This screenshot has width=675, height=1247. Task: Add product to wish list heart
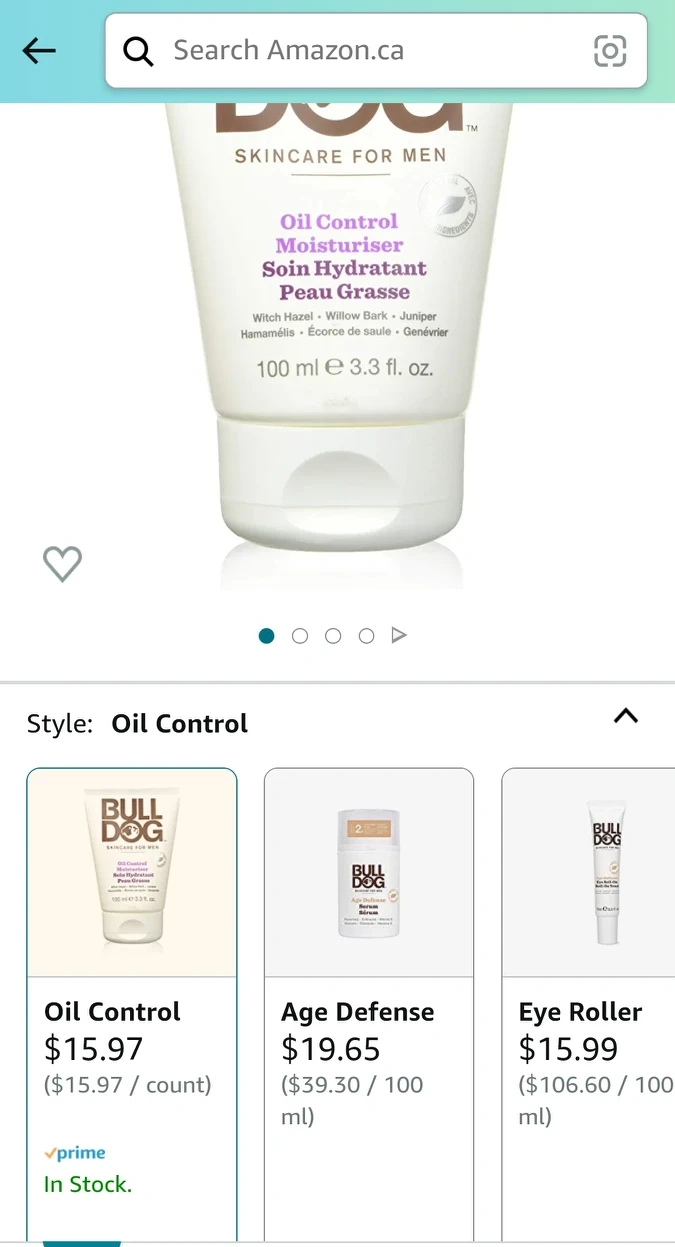(x=62, y=564)
